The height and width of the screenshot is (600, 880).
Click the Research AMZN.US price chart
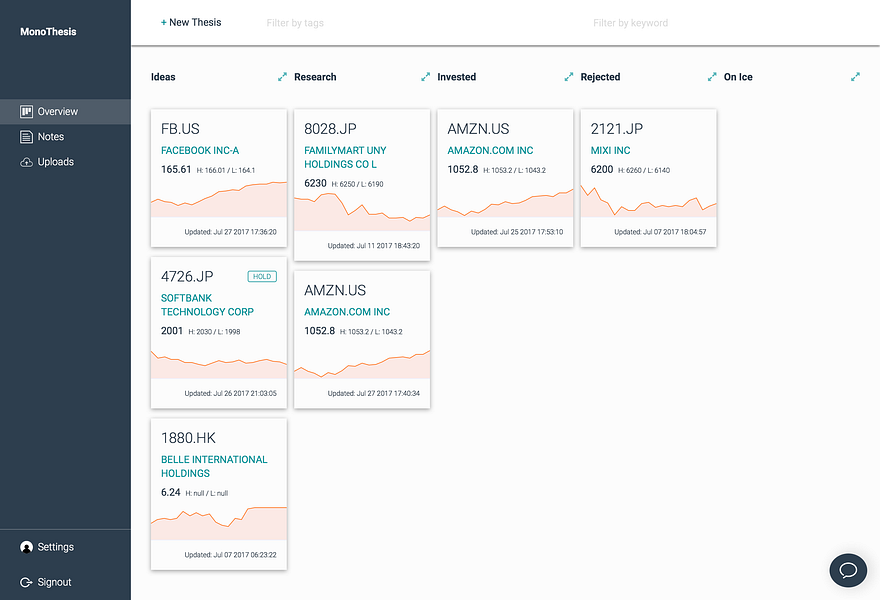click(x=362, y=364)
